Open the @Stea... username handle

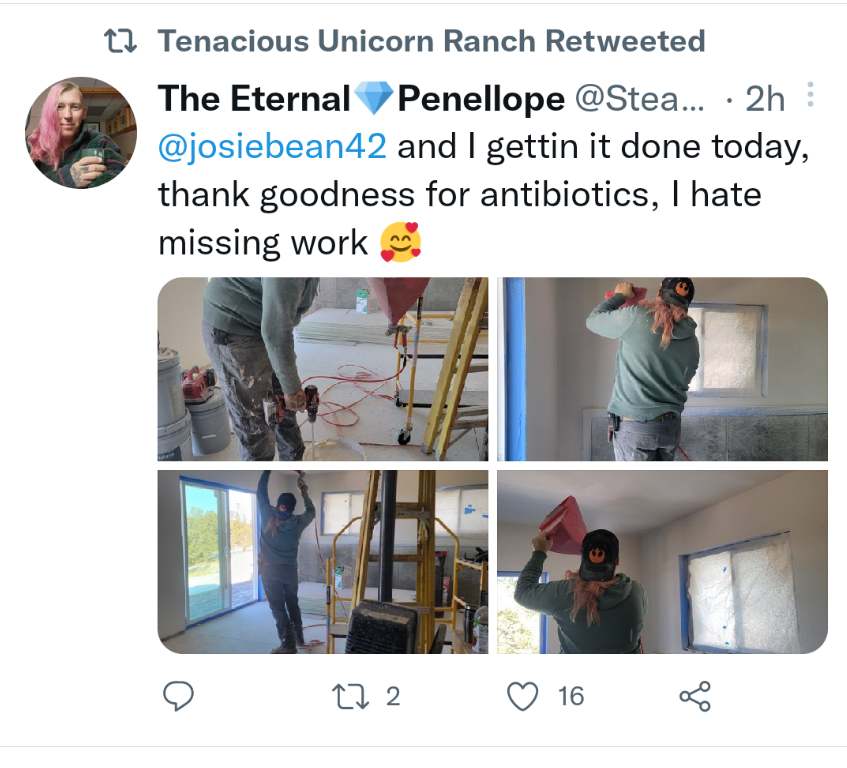tap(640, 99)
